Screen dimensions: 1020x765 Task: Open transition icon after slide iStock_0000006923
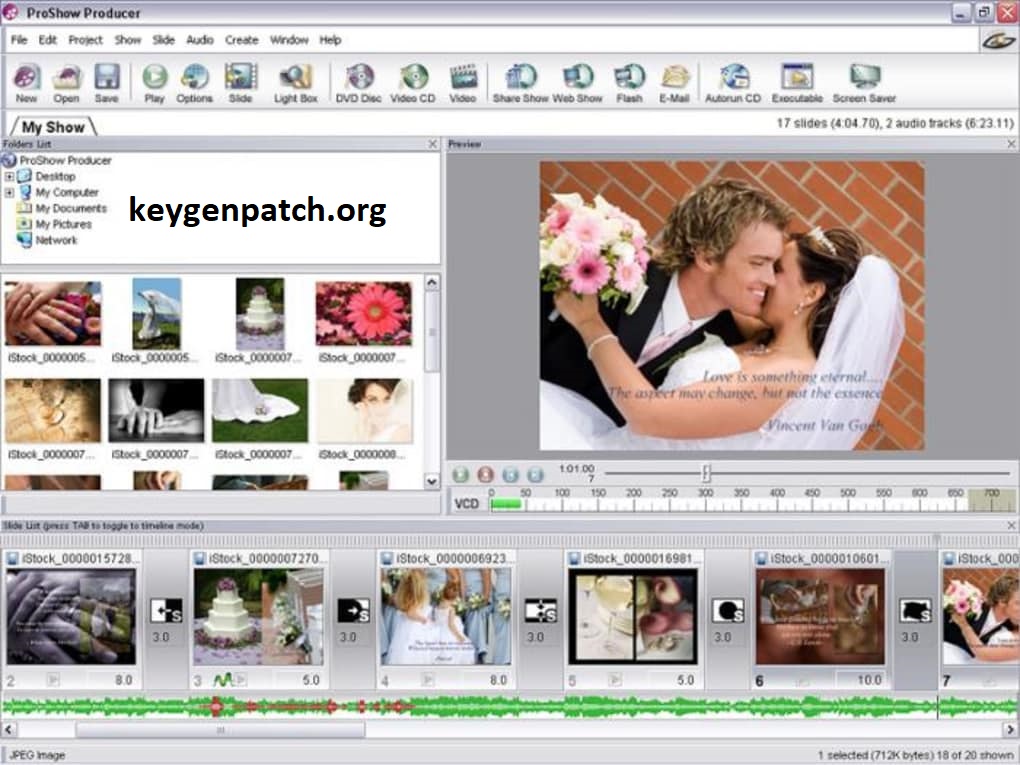coord(541,611)
